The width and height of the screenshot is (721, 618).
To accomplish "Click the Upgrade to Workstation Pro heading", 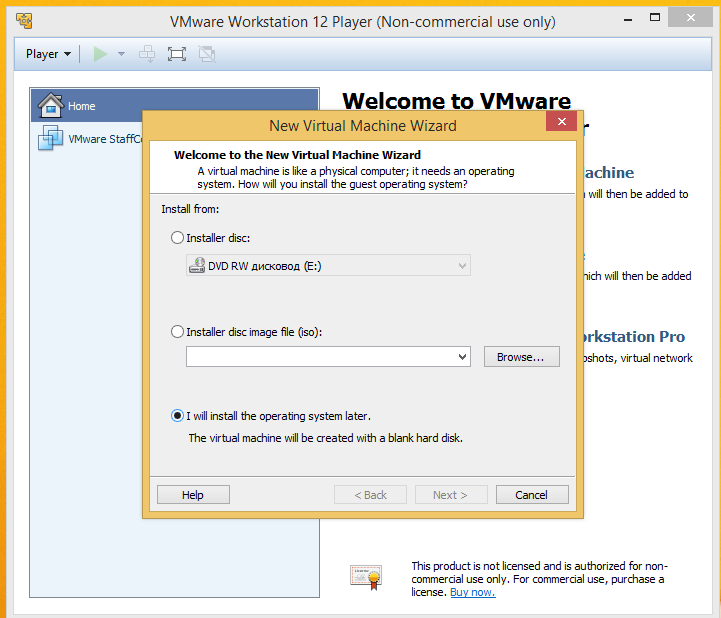I will pyautogui.click(x=634, y=337).
